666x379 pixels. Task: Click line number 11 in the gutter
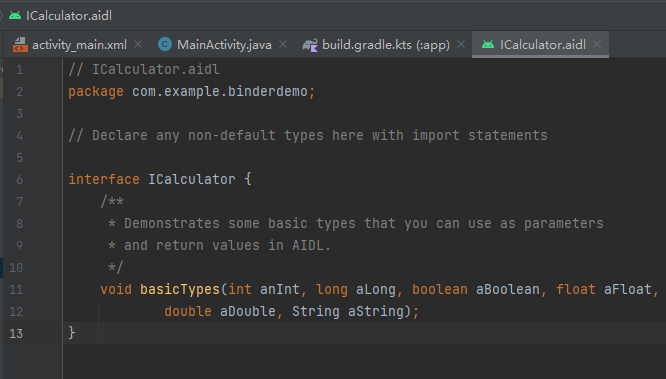(x=16, y=290)
